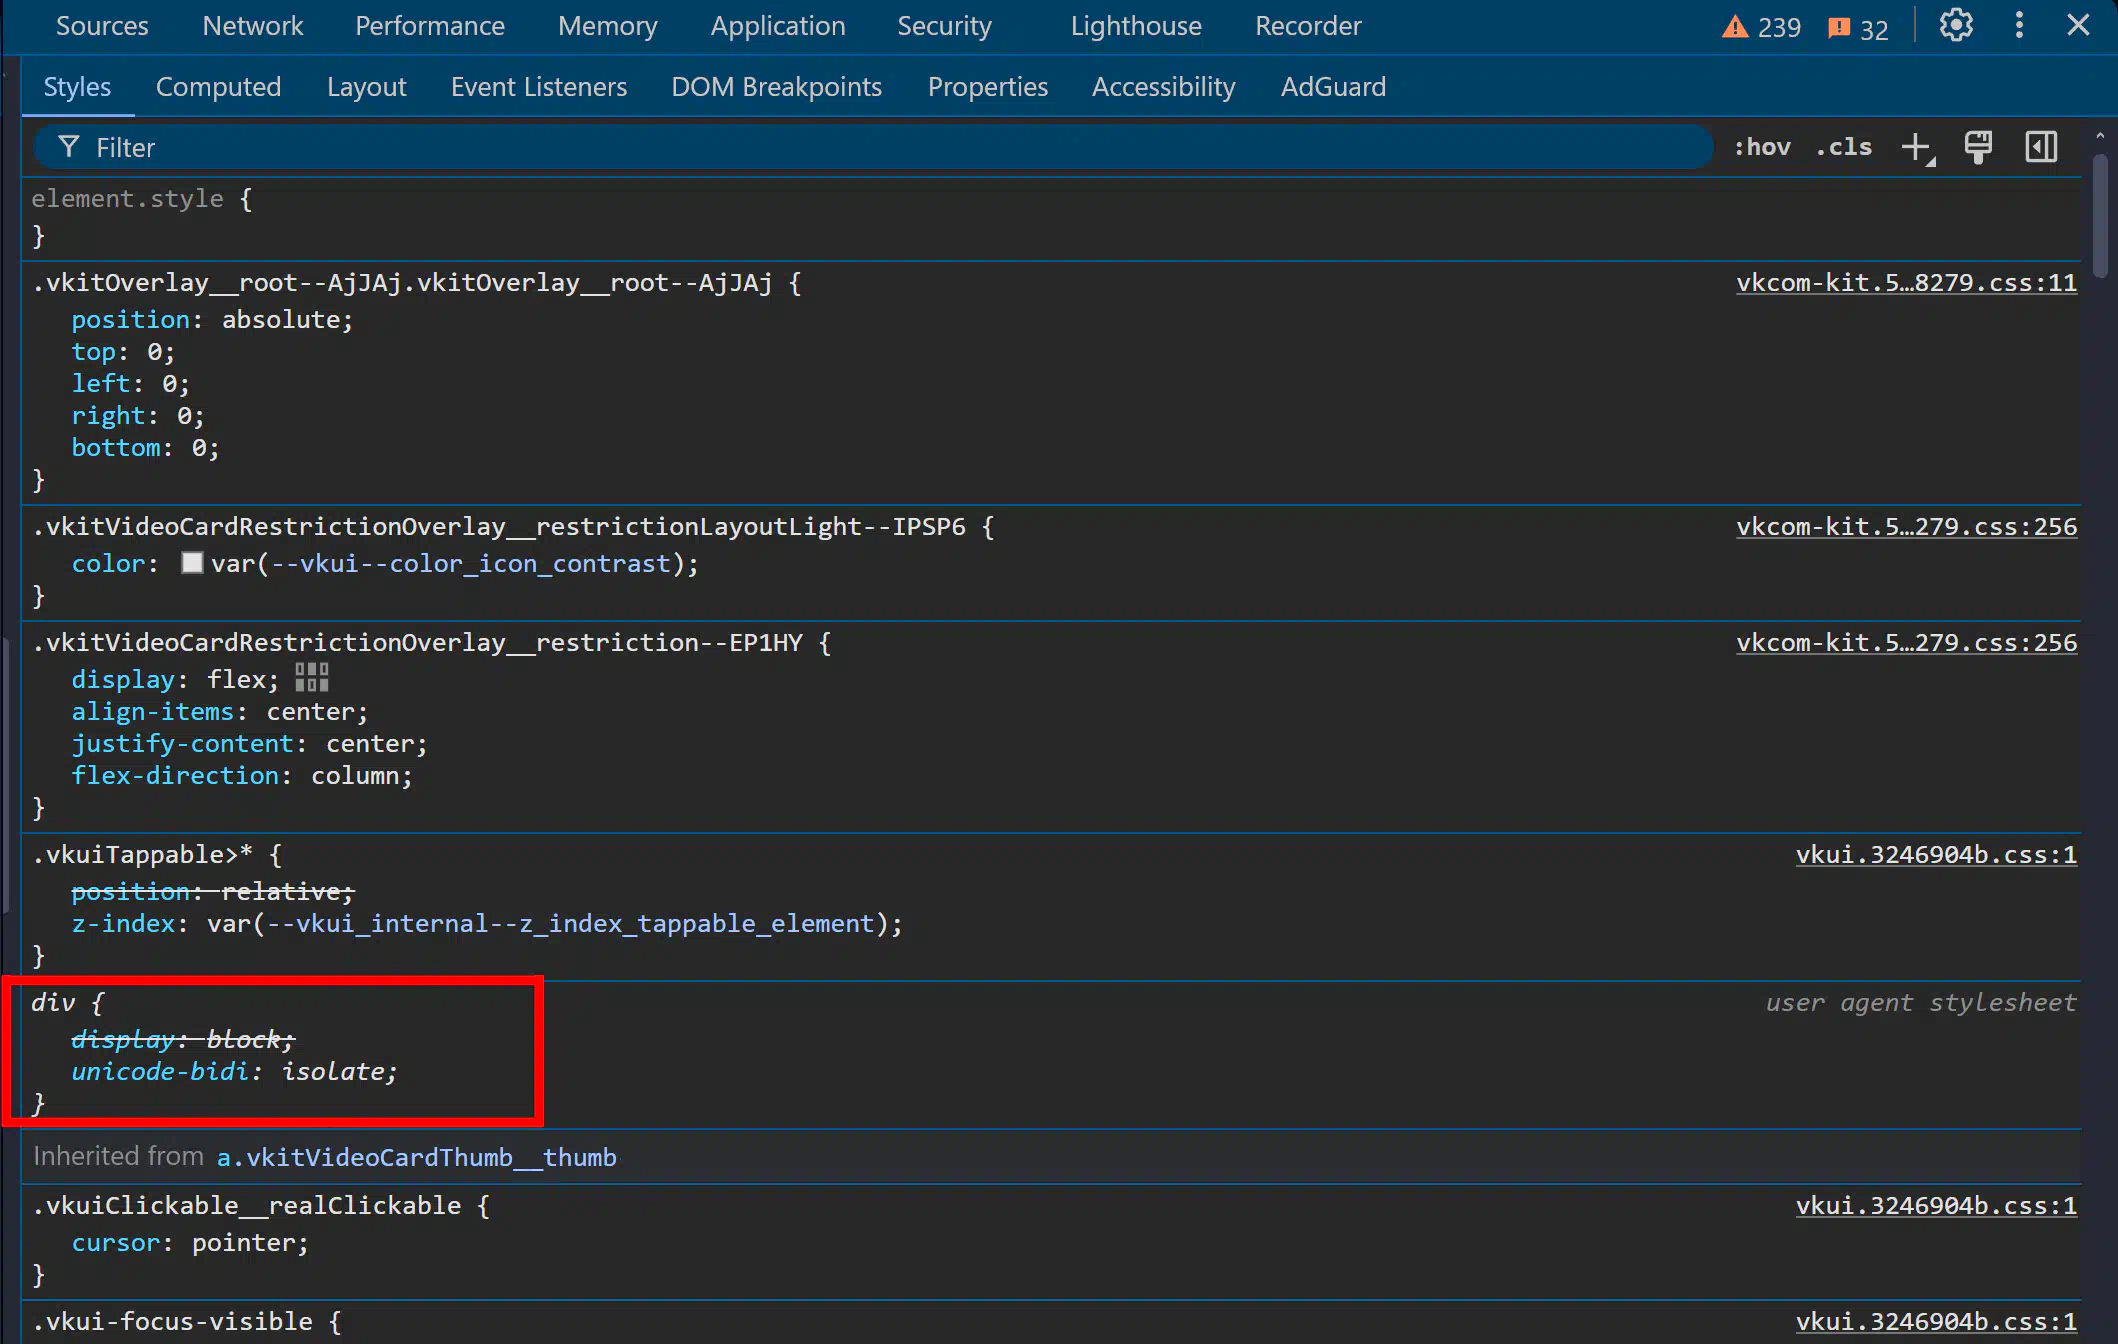The height and width of the screenshot is (1344, 2118).
Task: Select the AdGuard tab
Action: [x=1333, y=87]
